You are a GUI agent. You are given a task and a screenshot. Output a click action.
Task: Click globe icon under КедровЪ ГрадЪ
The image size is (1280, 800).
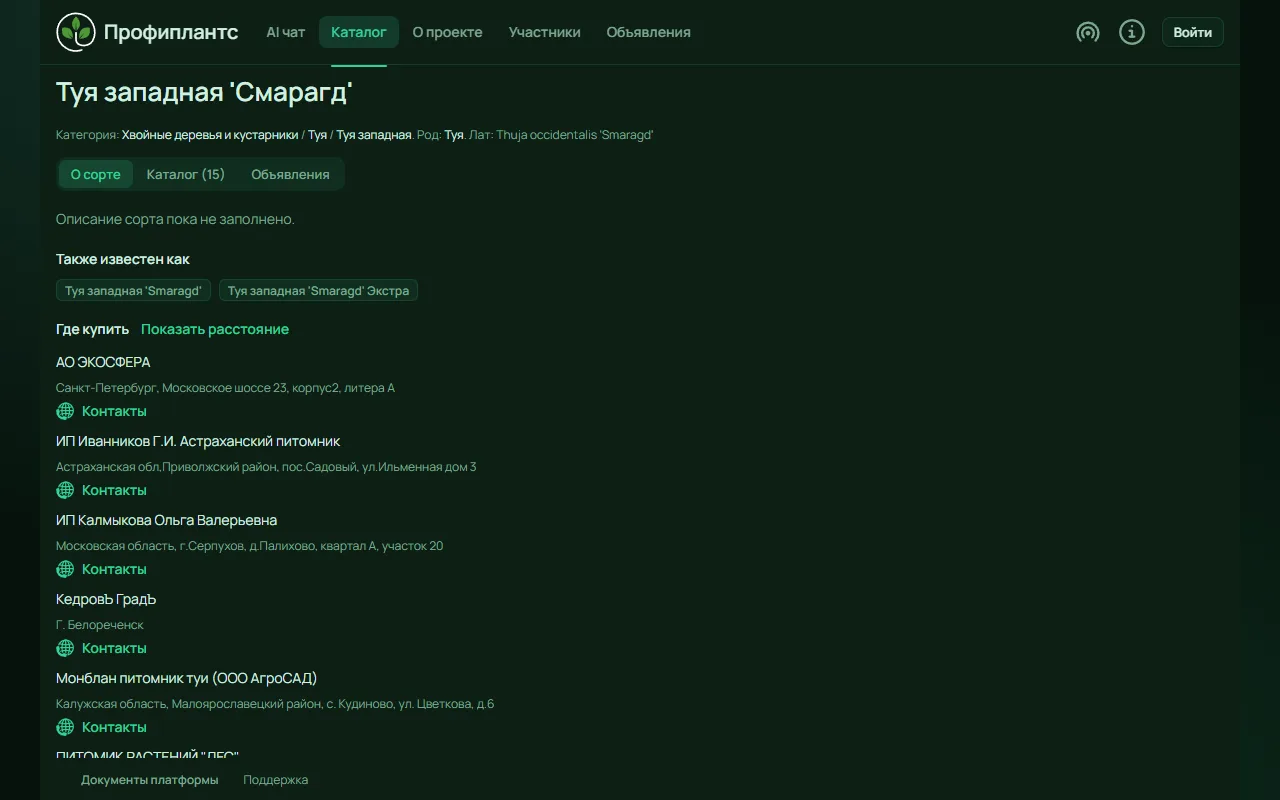[x=65, y=648]
